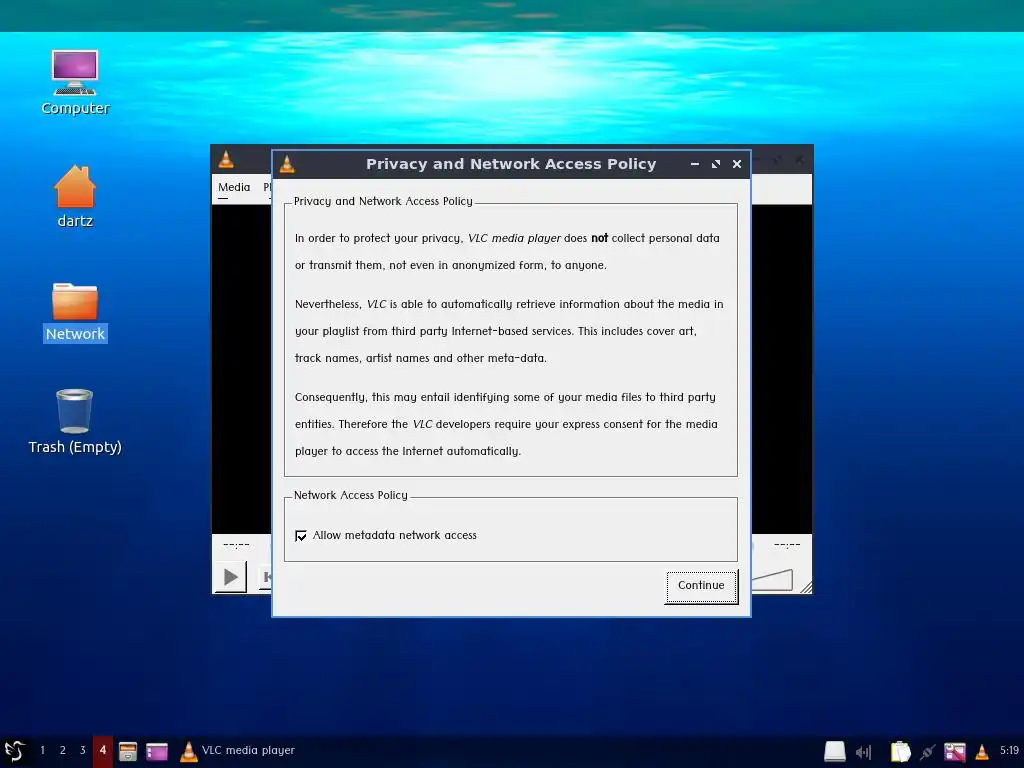
Task: Click the VLC cone icon in the system tray
Action: [x=982, y=752]
